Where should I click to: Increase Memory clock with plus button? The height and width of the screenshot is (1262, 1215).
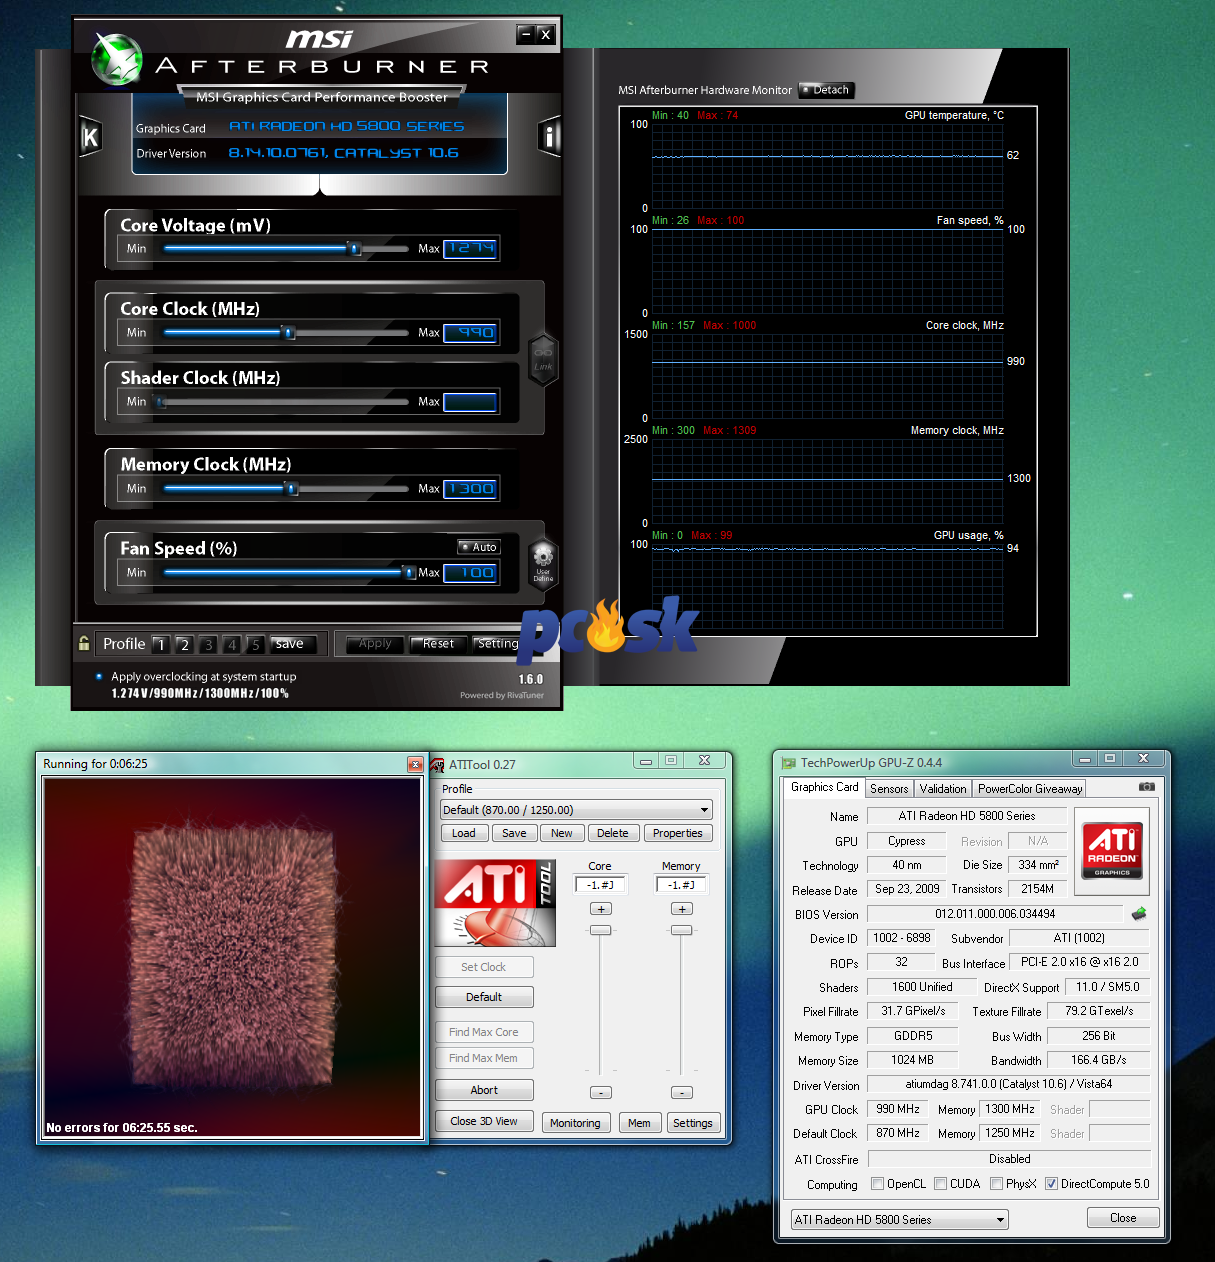[682, 909]
